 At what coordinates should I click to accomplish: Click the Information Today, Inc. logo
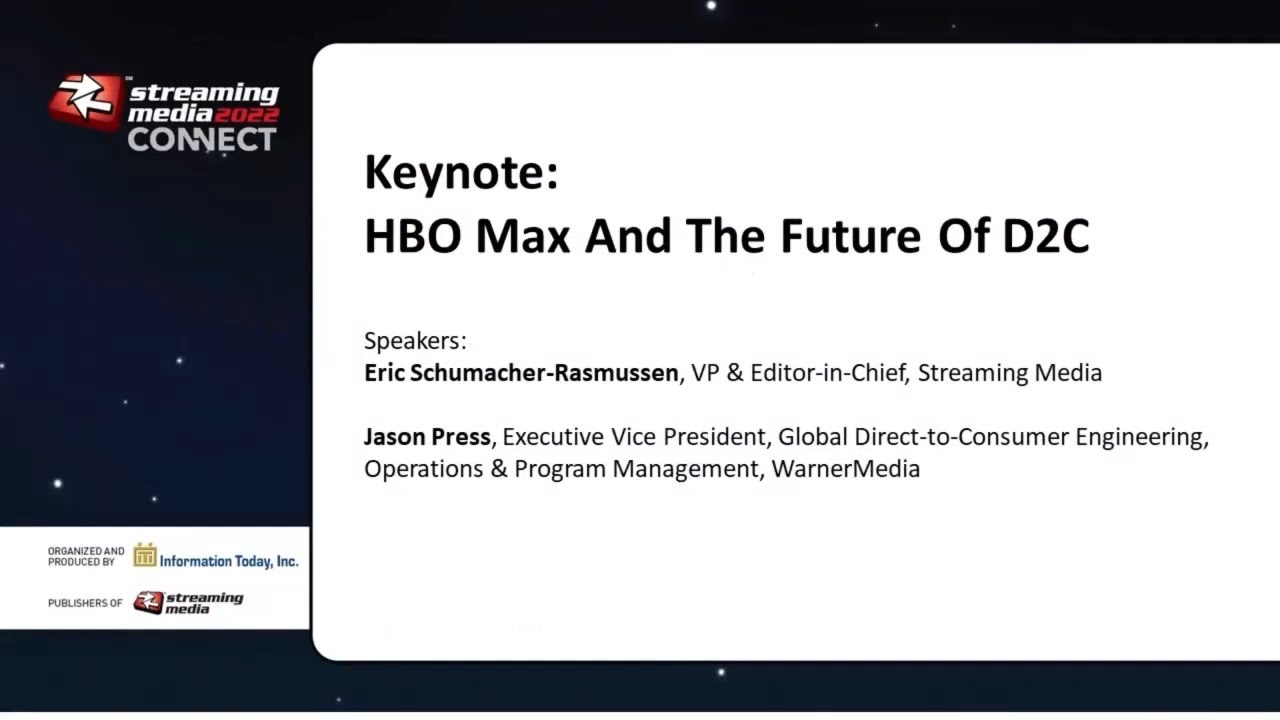pyautogui.click(x=216, y=557)
